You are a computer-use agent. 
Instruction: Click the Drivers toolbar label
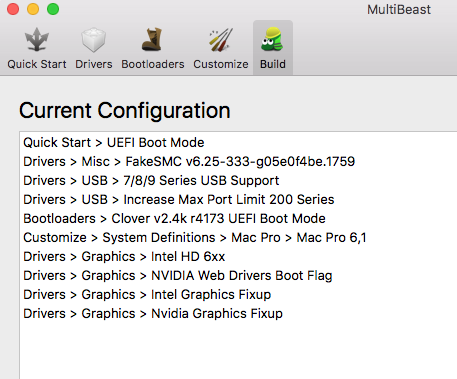(x=94, y=64)
